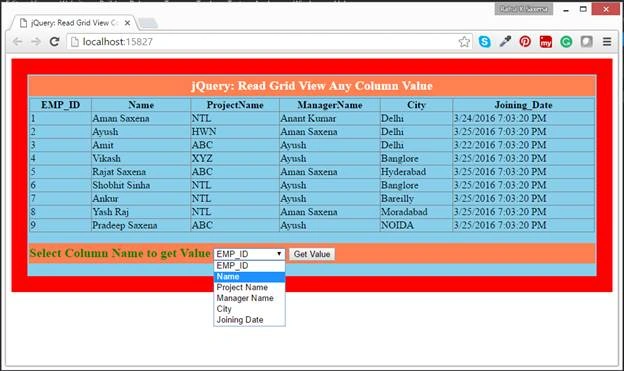Open the green Grammarly extension icon

click(566, 41)
